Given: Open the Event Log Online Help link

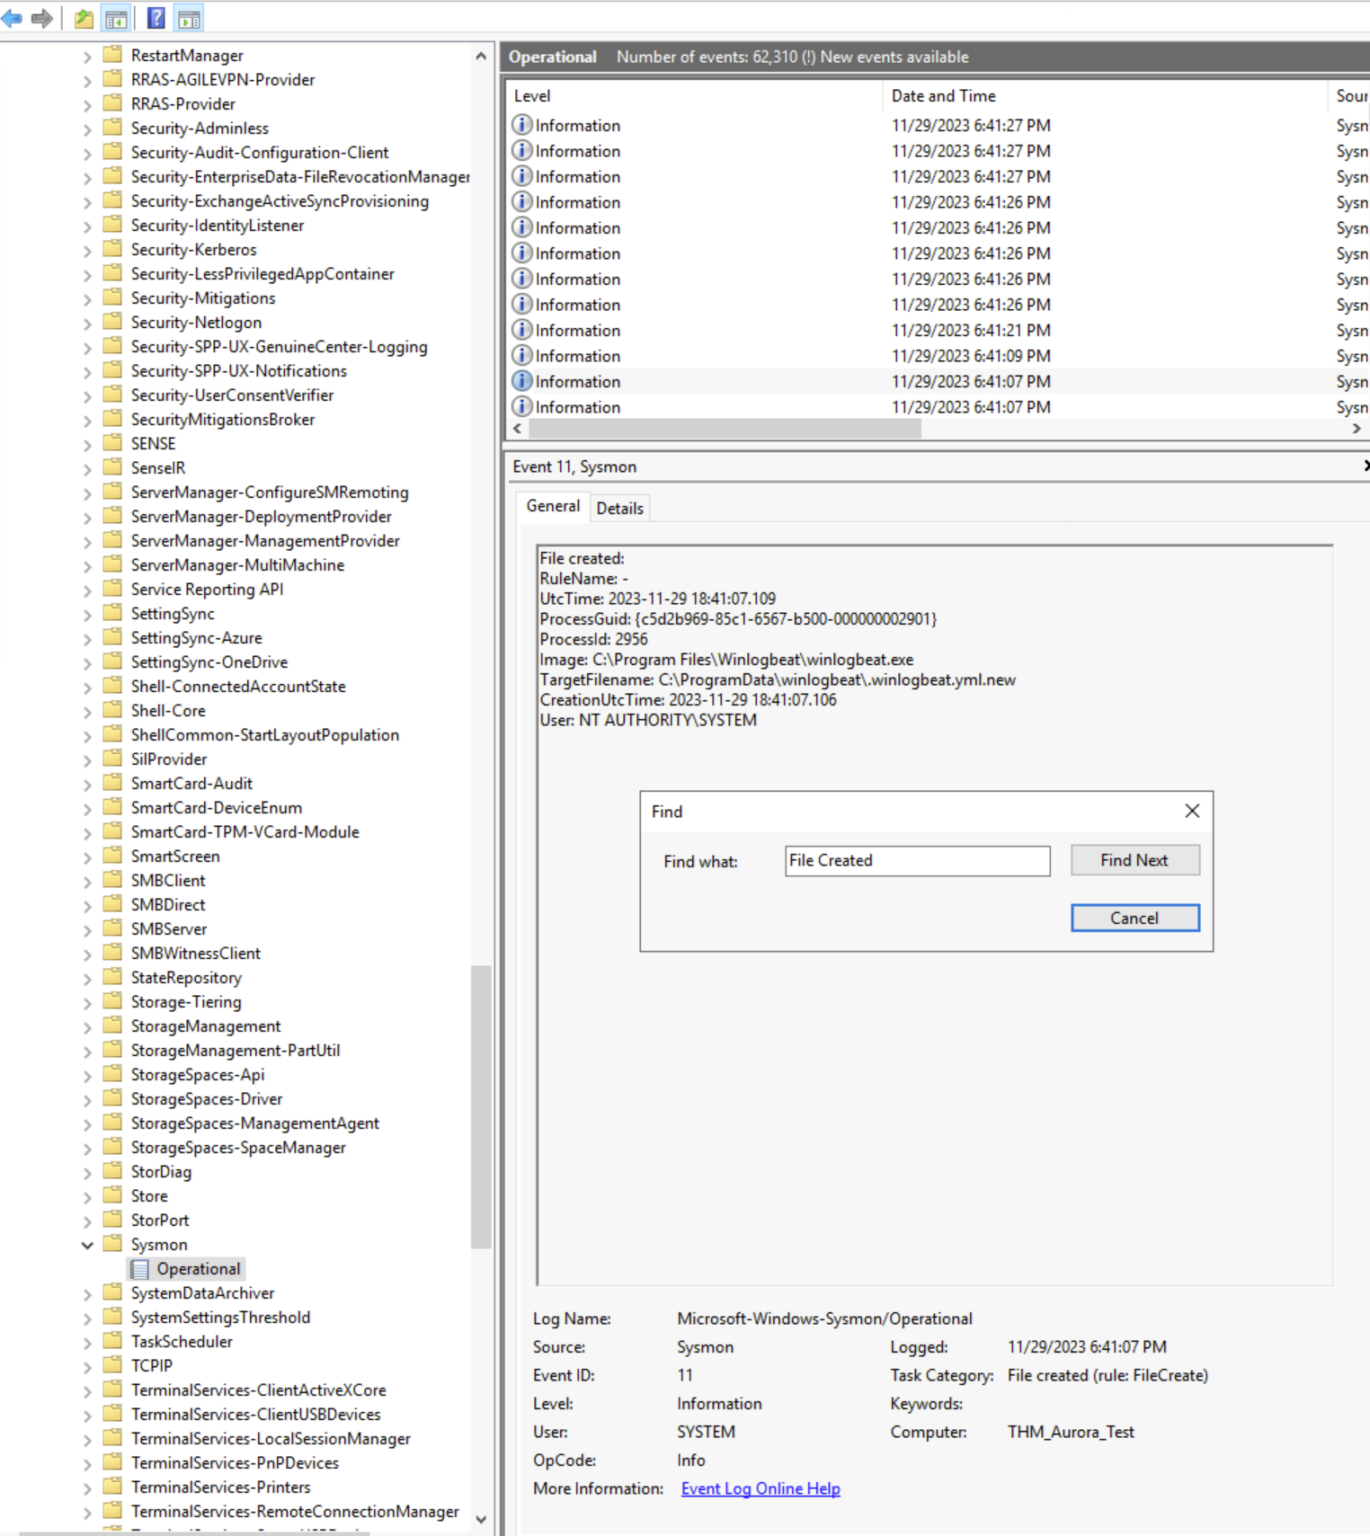Looking at the screenshot, I should (760, 1488).
